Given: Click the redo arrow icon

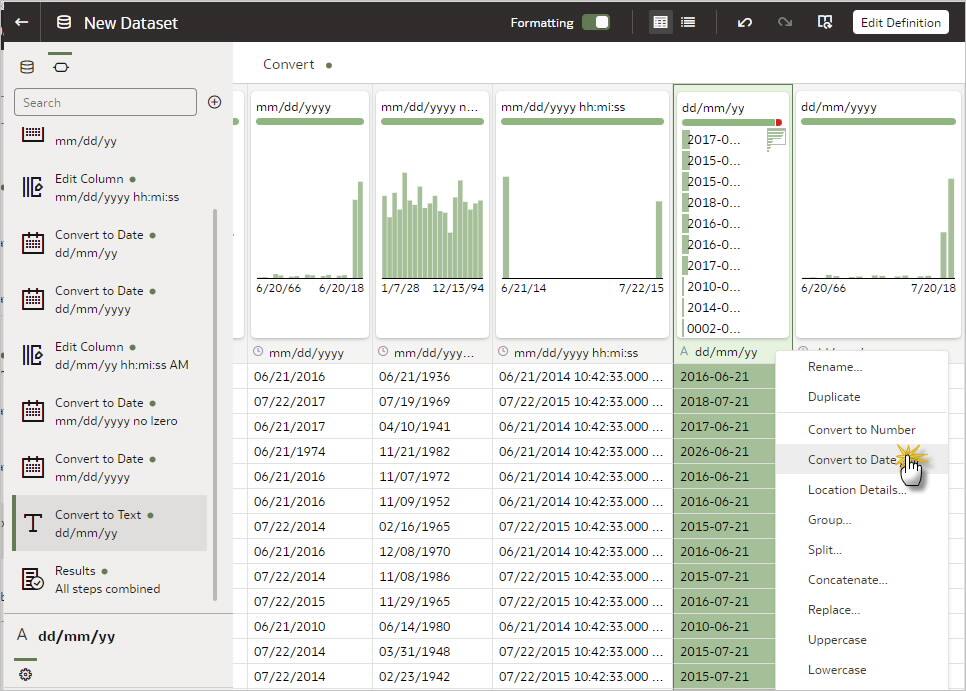Looking at the screenshot, I should tap(785, 22).
